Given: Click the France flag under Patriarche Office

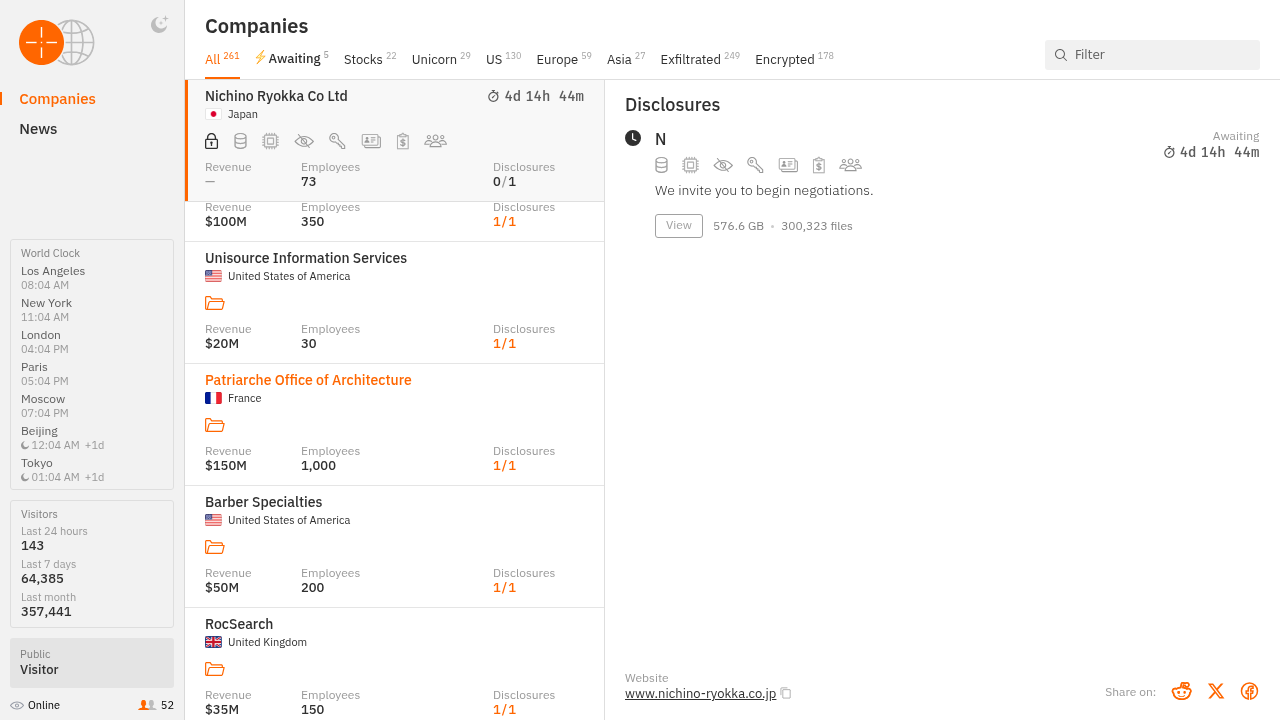Looking at the screenshot, I should tap(213, 398).
